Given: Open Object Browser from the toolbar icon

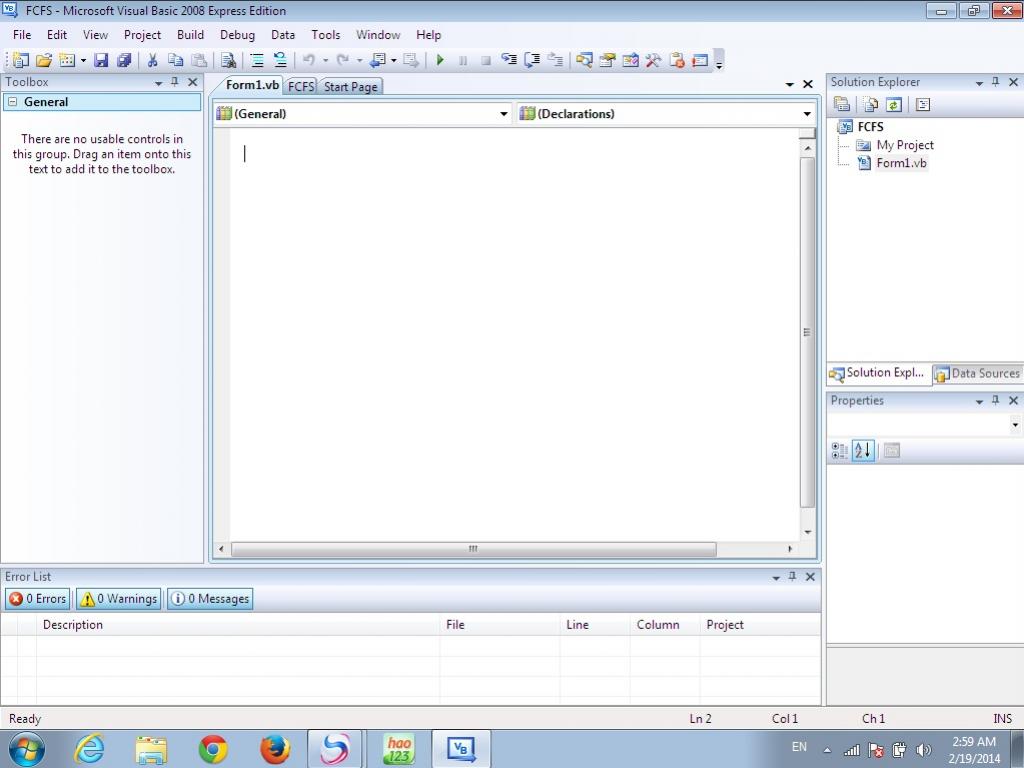Looking at the screenshot, I should 630,60.
